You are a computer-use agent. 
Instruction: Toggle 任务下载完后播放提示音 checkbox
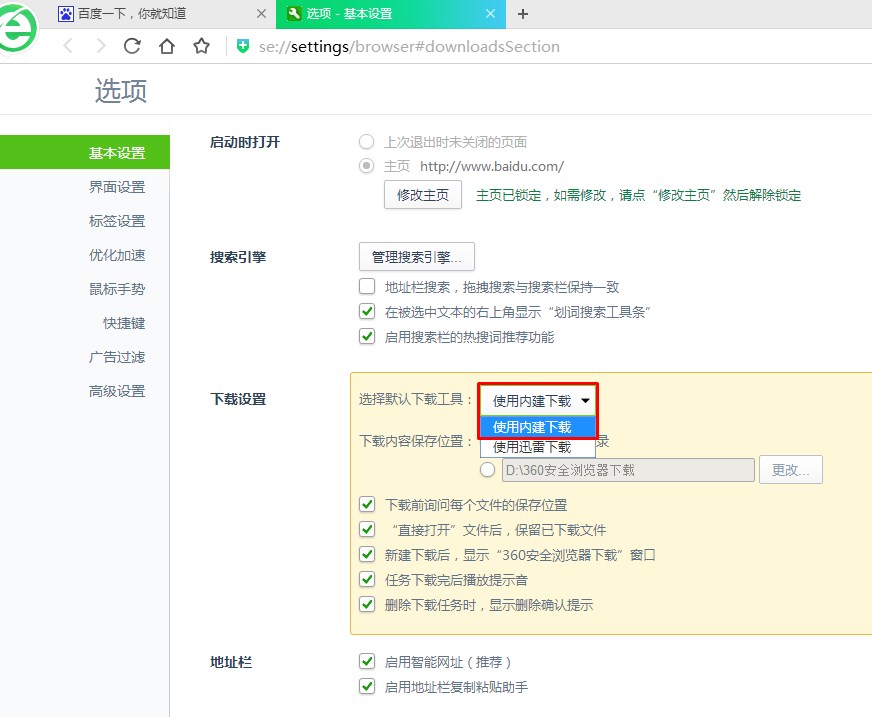(x=367, y=580)
